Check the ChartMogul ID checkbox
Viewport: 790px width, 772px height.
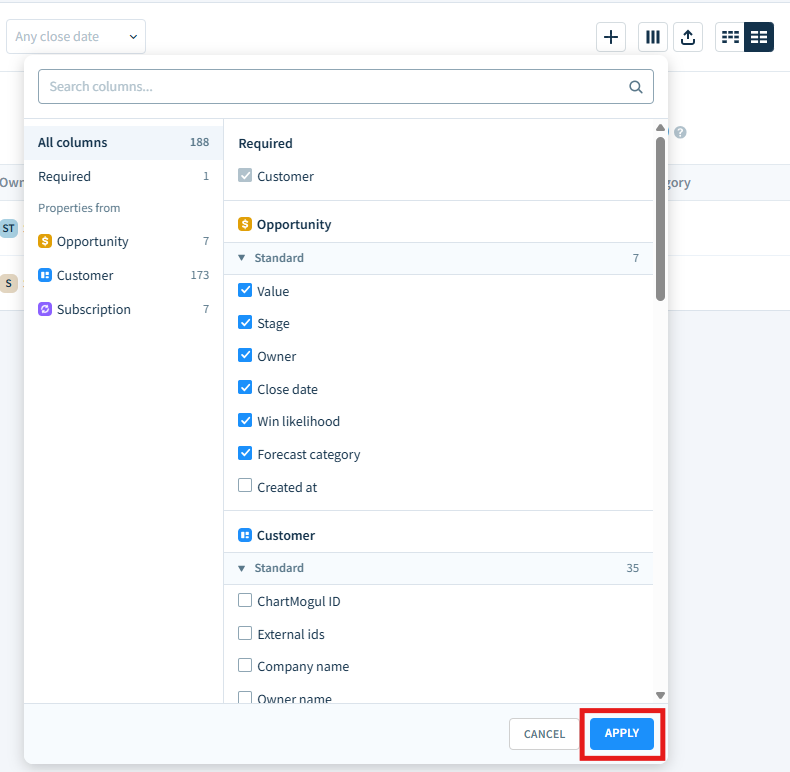pos(245,600)
